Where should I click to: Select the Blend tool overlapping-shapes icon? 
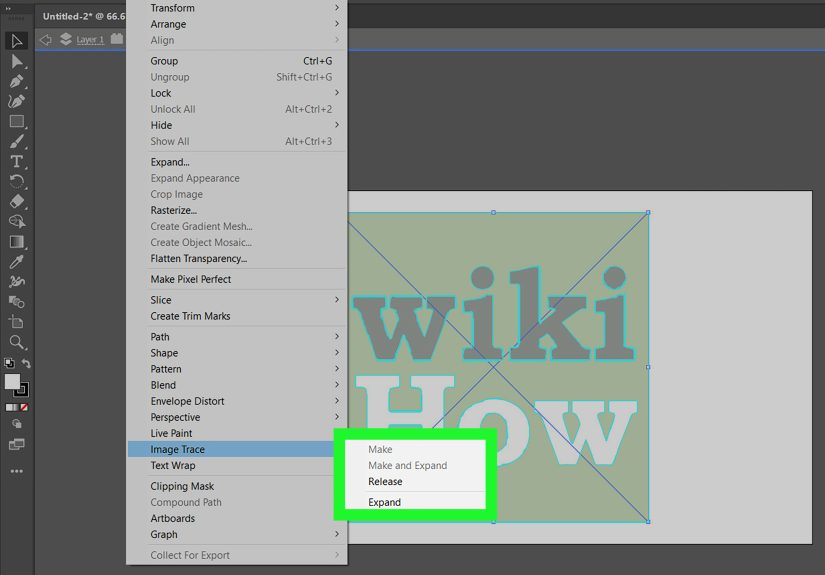(x=17, y=302)
